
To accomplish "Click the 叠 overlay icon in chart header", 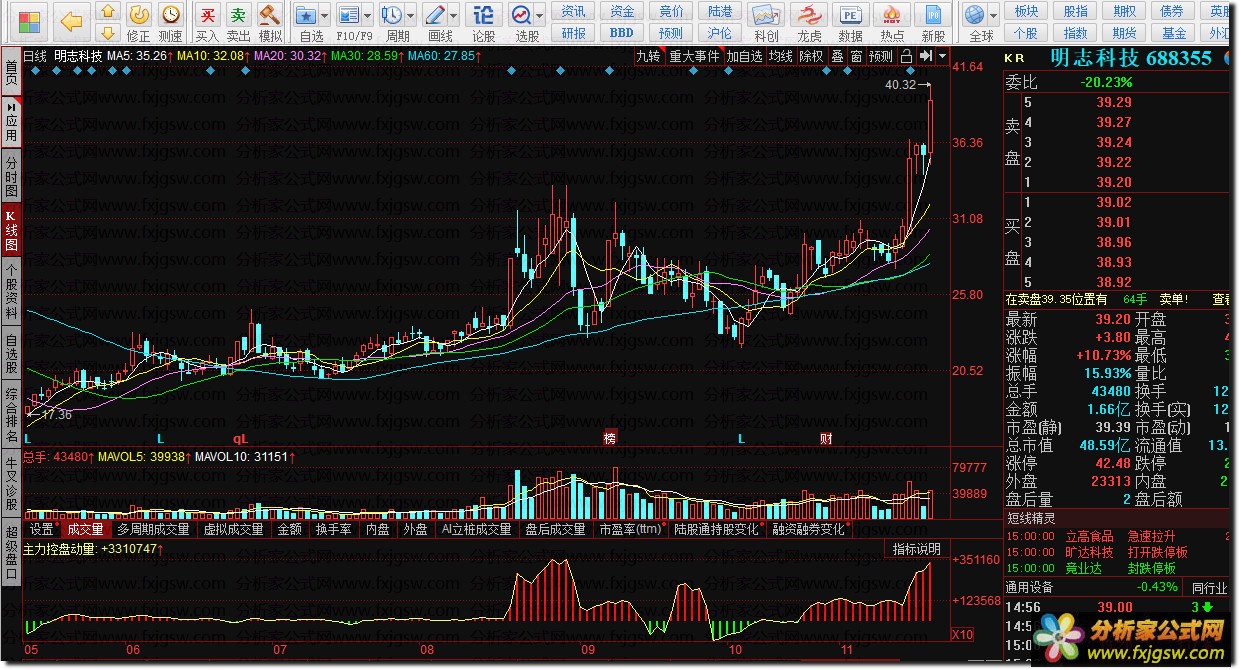I will tap(837, 56).
